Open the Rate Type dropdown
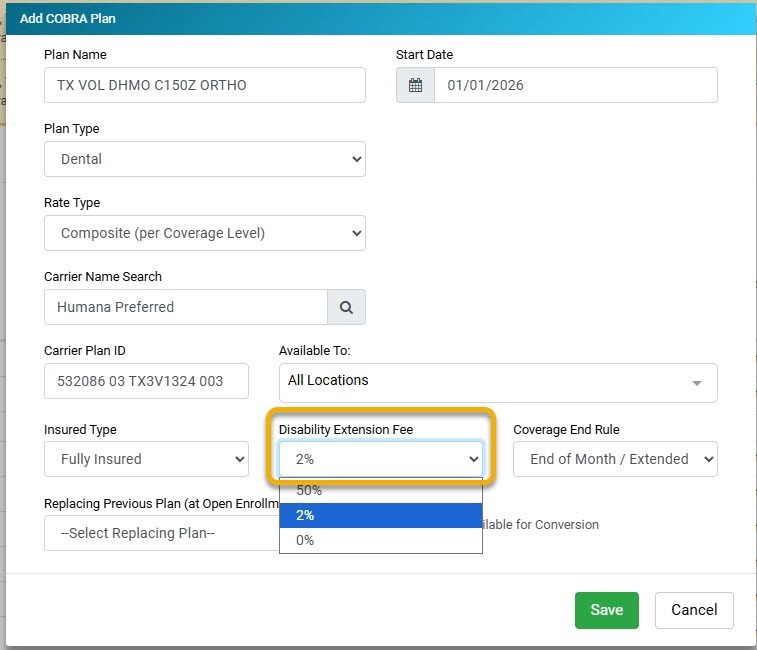This screenshot has width=757, height=650. [205, 233]
